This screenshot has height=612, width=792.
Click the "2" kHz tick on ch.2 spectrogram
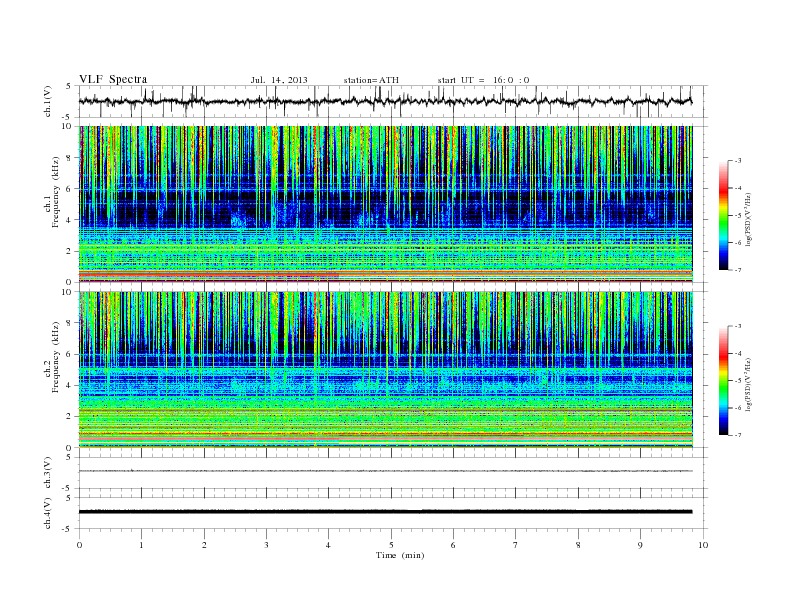pyautogui.click(x=69, y=417)
